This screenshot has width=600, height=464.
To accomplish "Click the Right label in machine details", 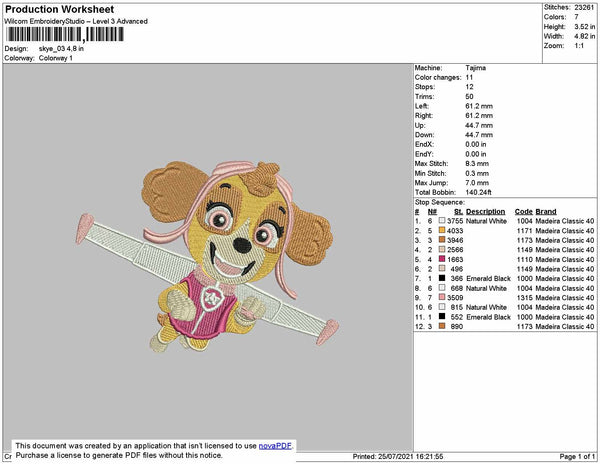I will tap(424, 116).
